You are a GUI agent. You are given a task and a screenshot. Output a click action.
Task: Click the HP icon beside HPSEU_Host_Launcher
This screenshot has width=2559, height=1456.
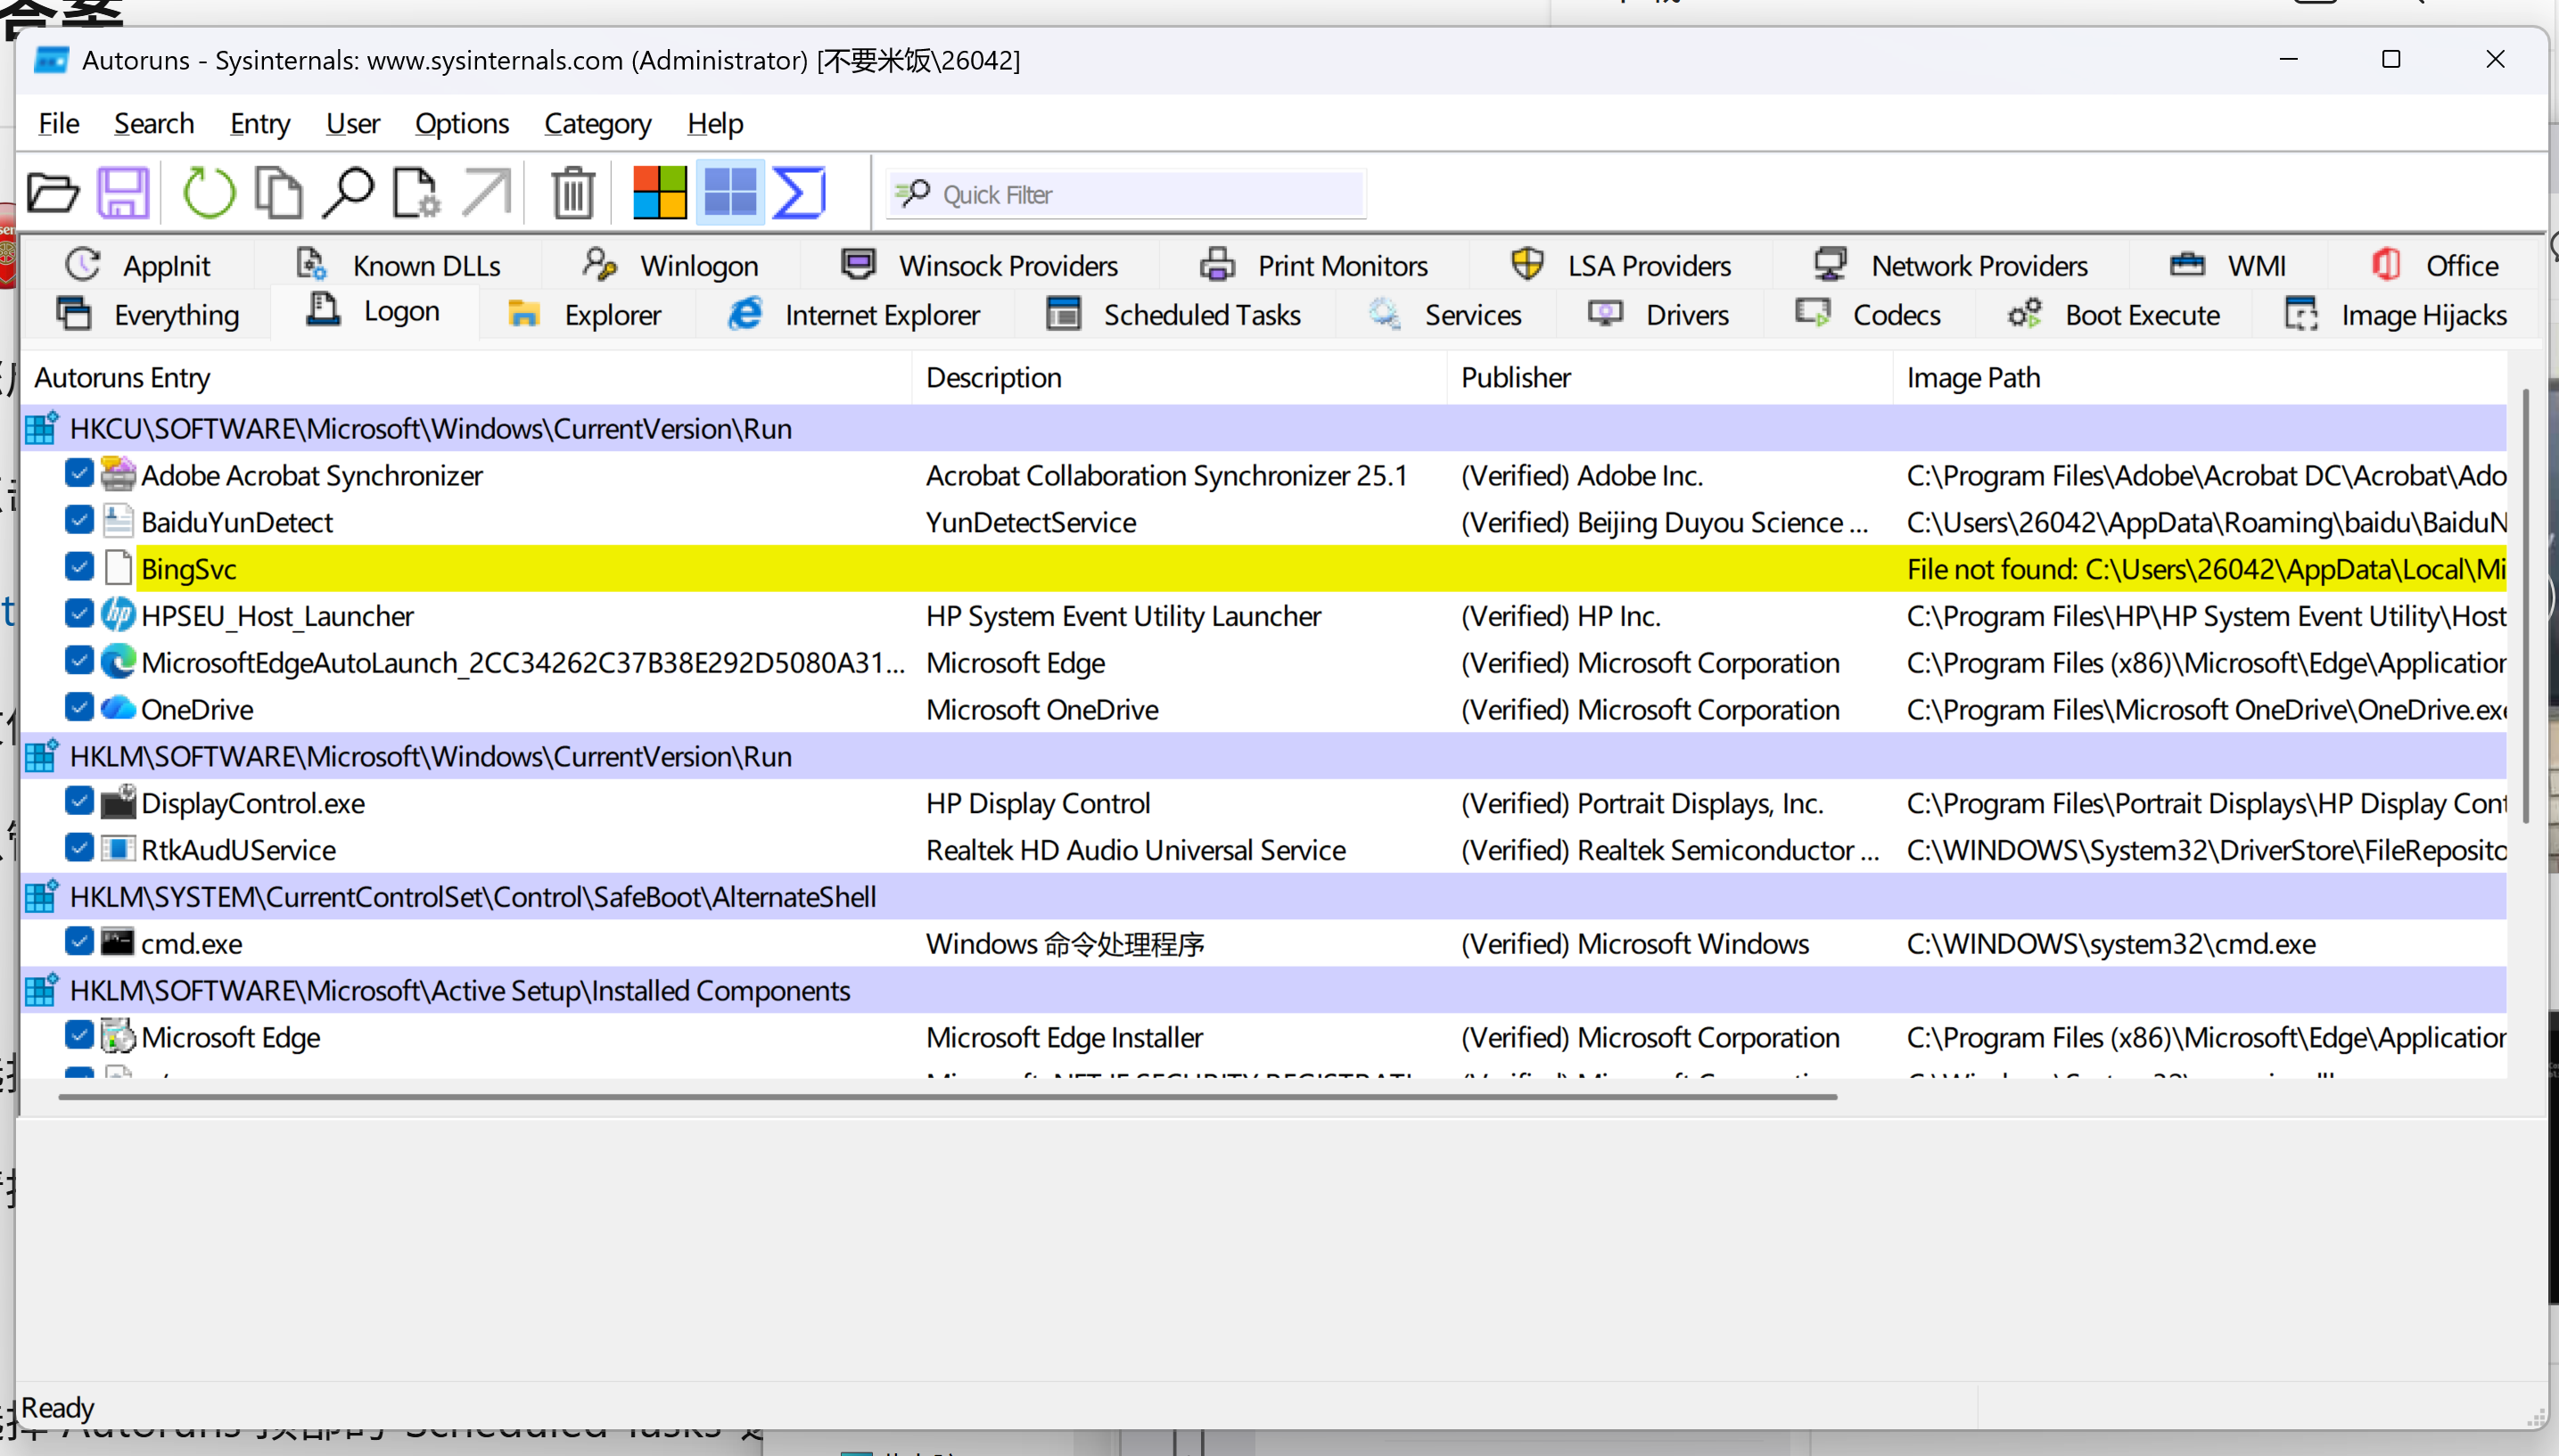(x=118, y=615)
